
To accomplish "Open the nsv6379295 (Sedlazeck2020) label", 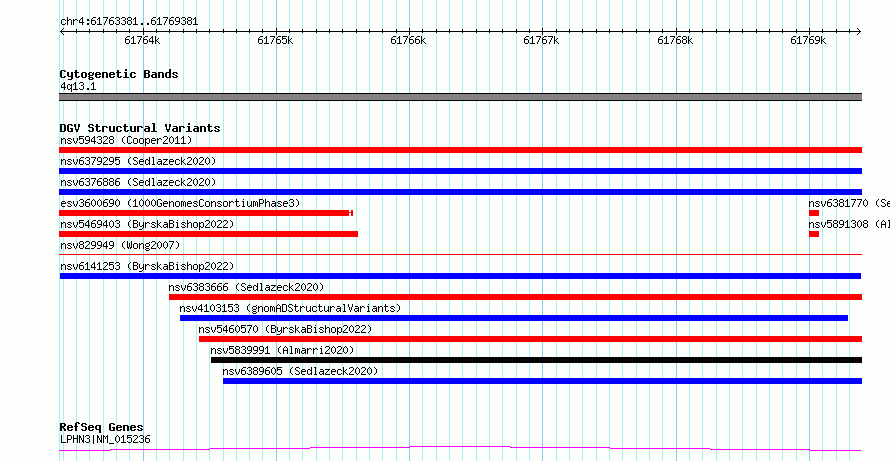I will (x=138, y=161).
